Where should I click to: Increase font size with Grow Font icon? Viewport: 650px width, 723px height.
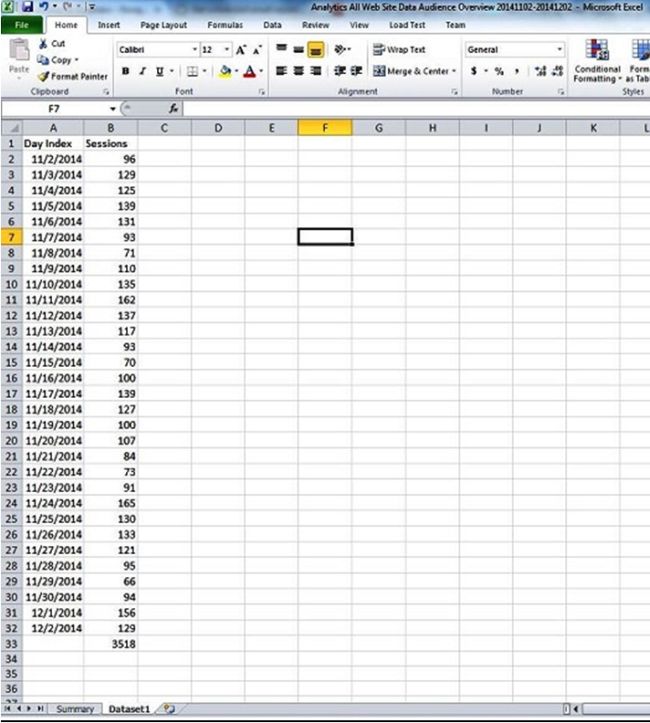pos(241,50)
